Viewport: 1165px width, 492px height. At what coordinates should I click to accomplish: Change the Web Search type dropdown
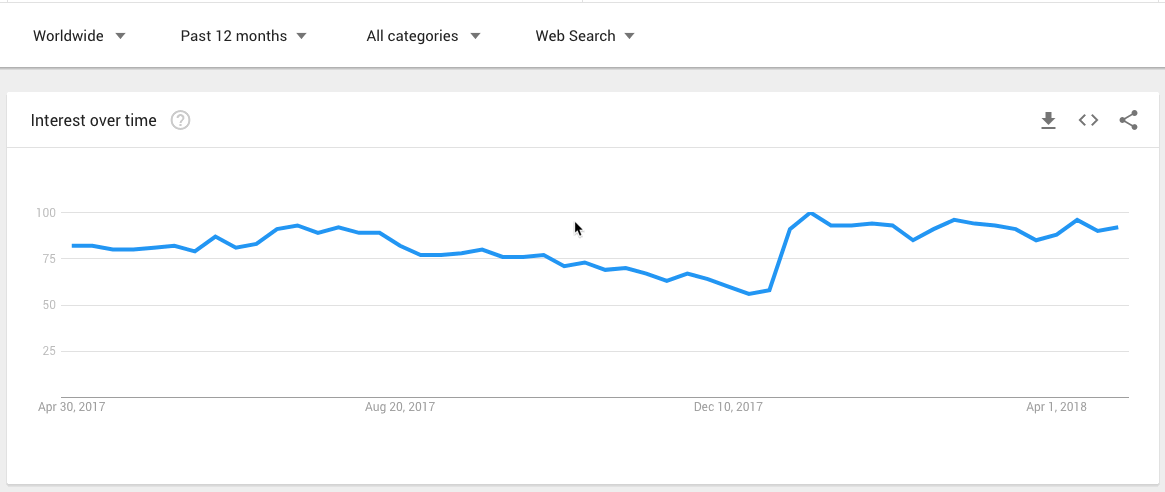pos(585,36)
